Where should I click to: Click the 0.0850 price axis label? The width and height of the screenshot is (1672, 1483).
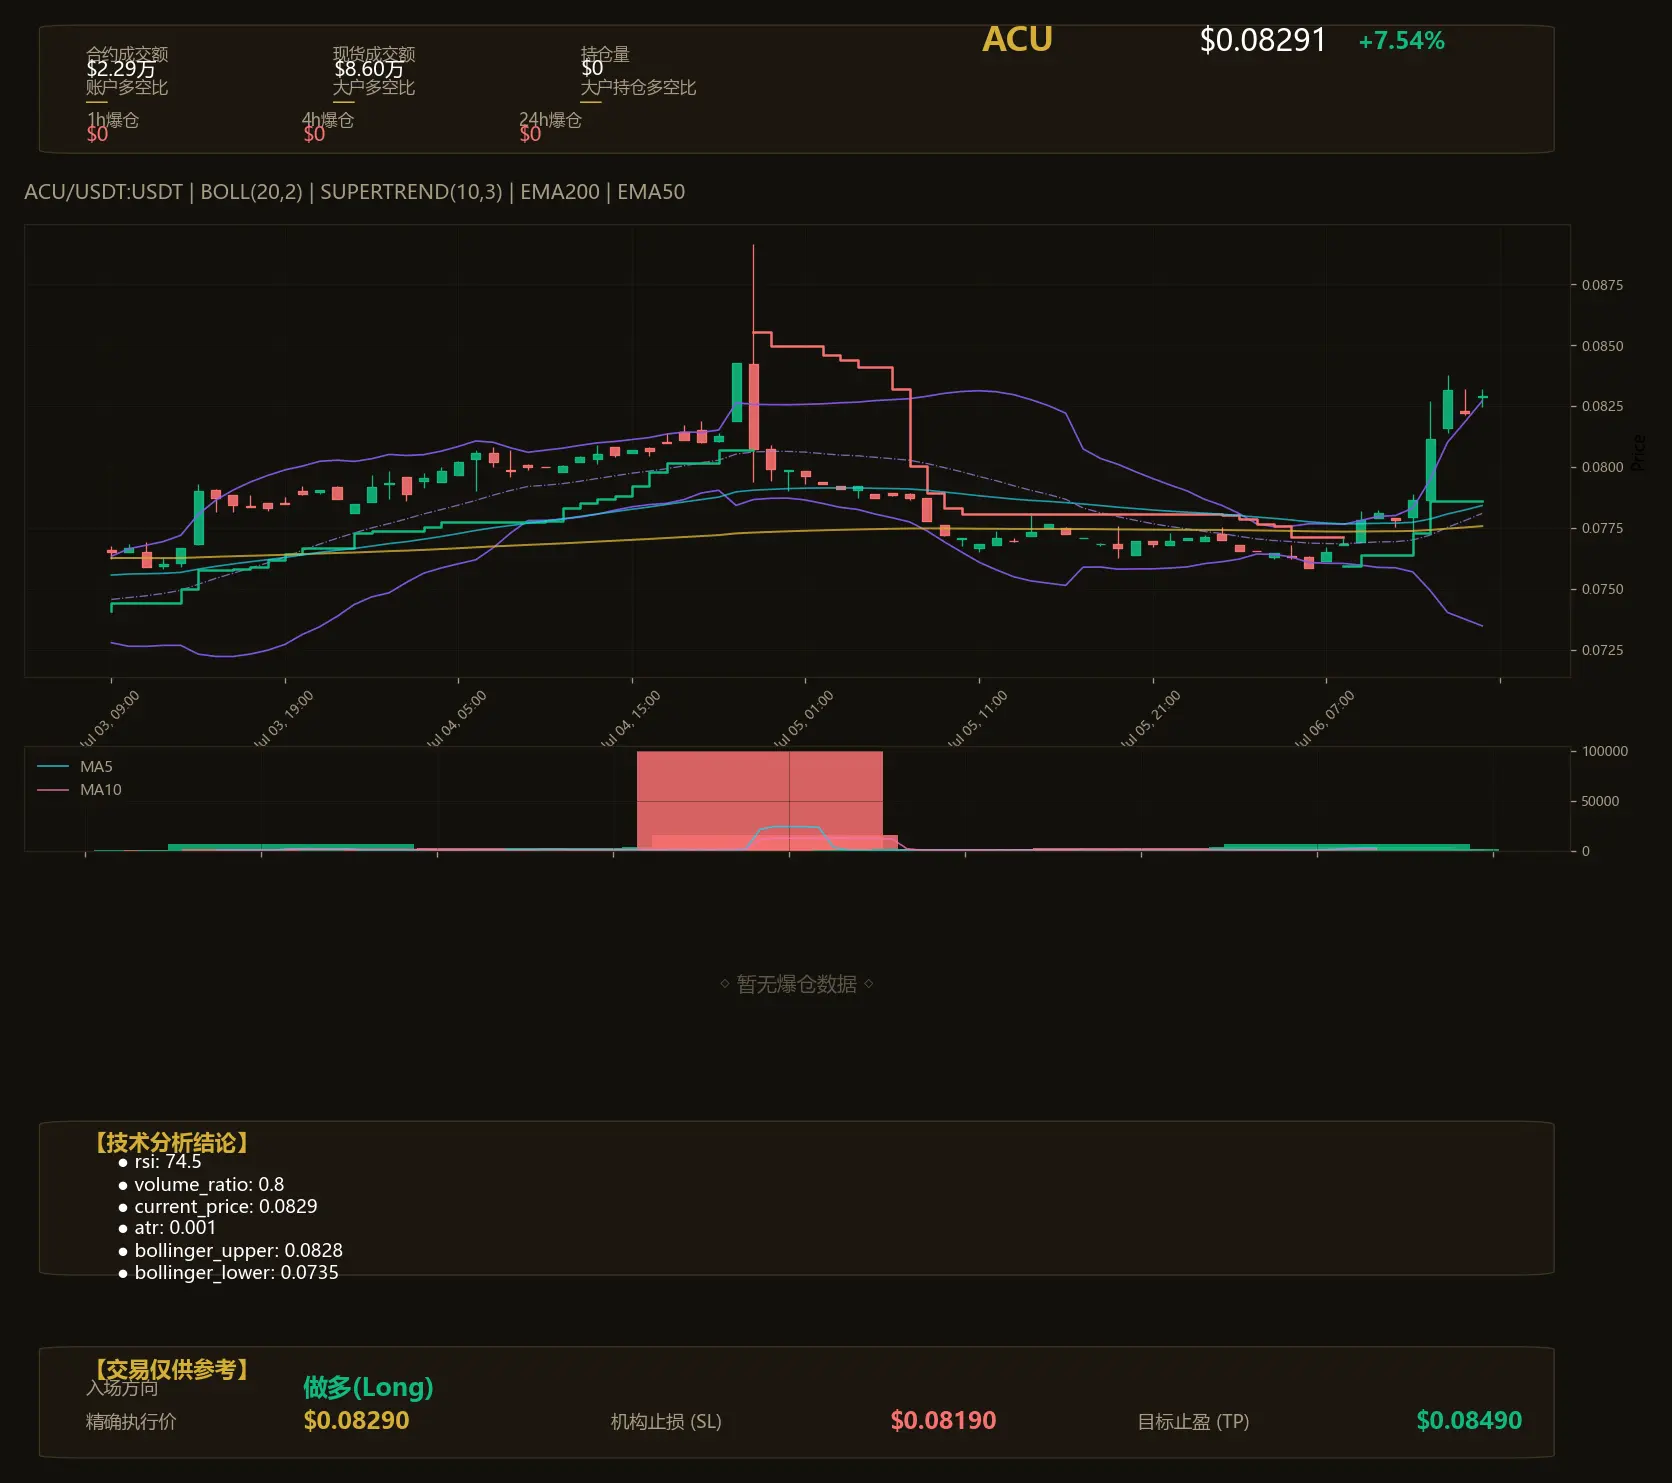(x=1602, y=346)
